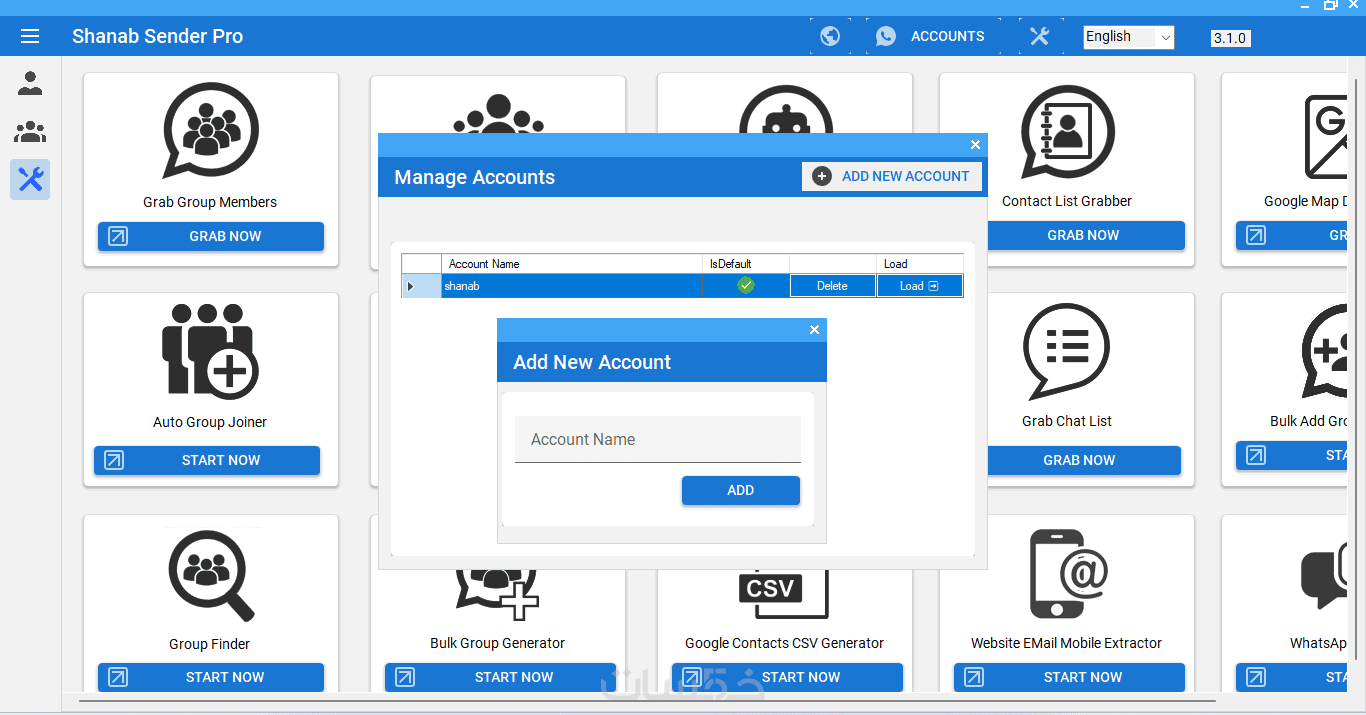Click START NOW under Bulk Group Generator
The height and width of the screenshot is (715, 1366).
tap(500, 677)
